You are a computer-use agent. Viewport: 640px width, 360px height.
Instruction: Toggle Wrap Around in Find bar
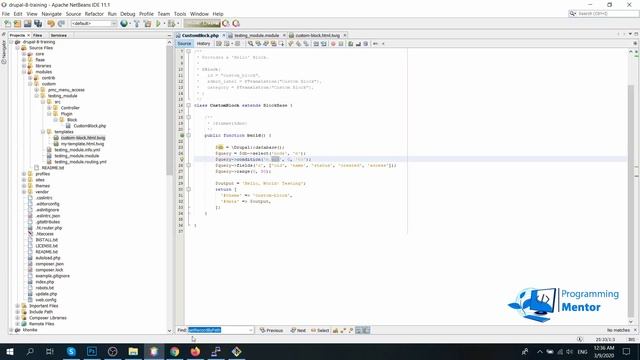366,330
